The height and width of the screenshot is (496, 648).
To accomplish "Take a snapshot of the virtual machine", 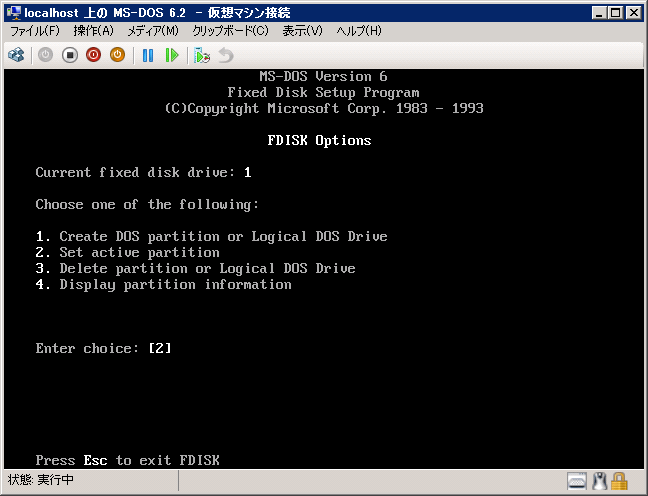I will tap(202, 55).
